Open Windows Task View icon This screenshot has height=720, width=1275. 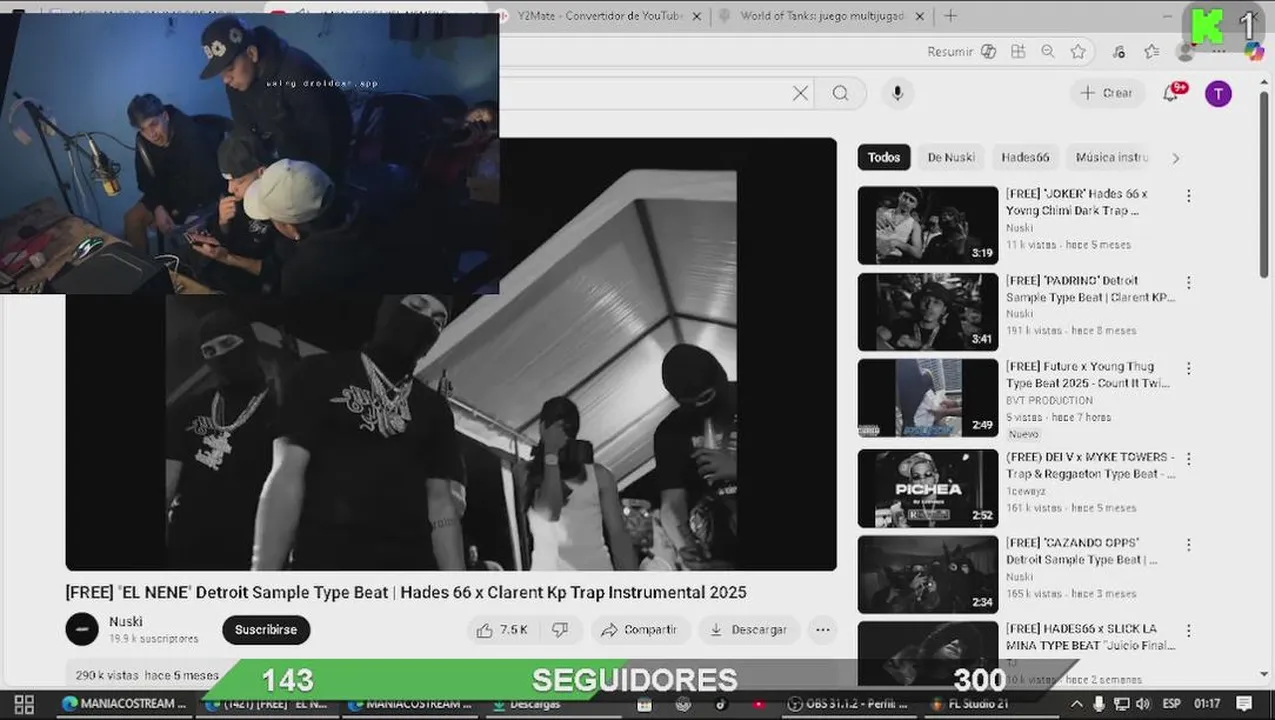24,704
